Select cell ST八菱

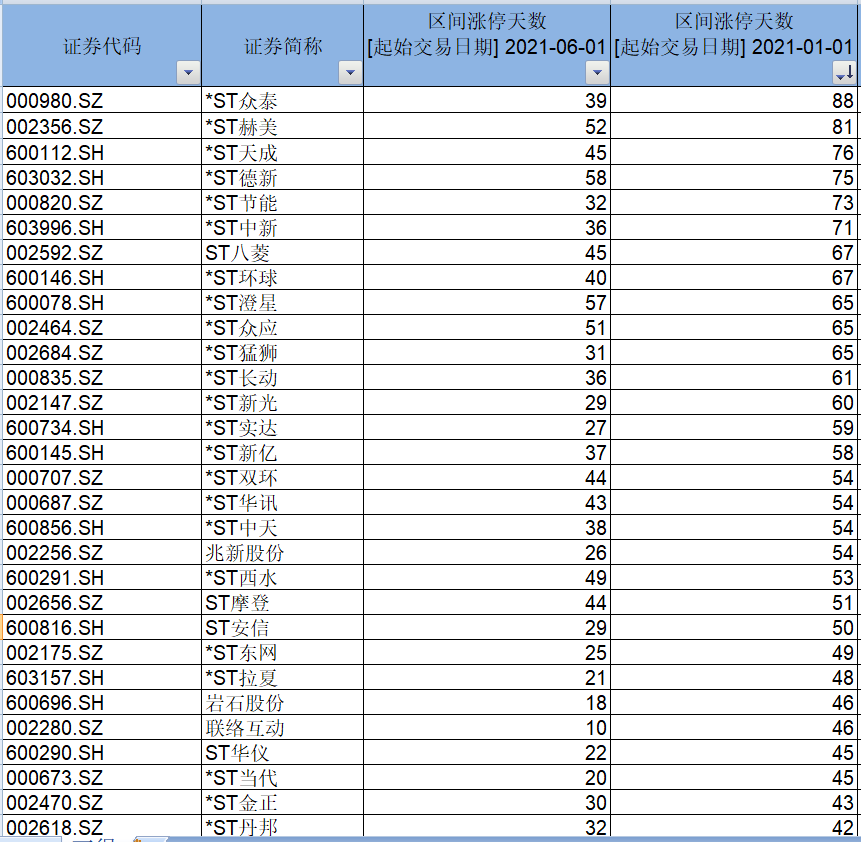tap(283, 252)
